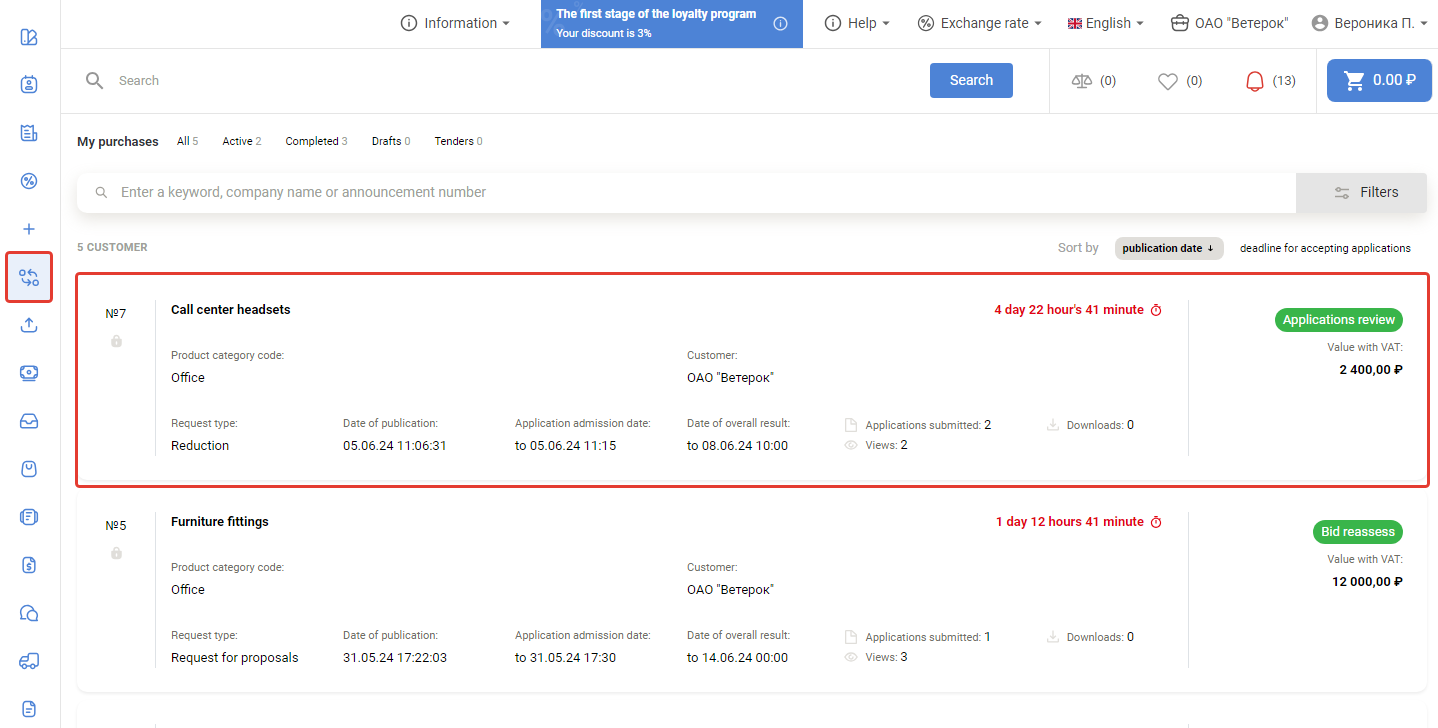This screenshot has width=1438, height=728.
Task: Open the banknote payments sidebar icon
Action: (29, 373)
